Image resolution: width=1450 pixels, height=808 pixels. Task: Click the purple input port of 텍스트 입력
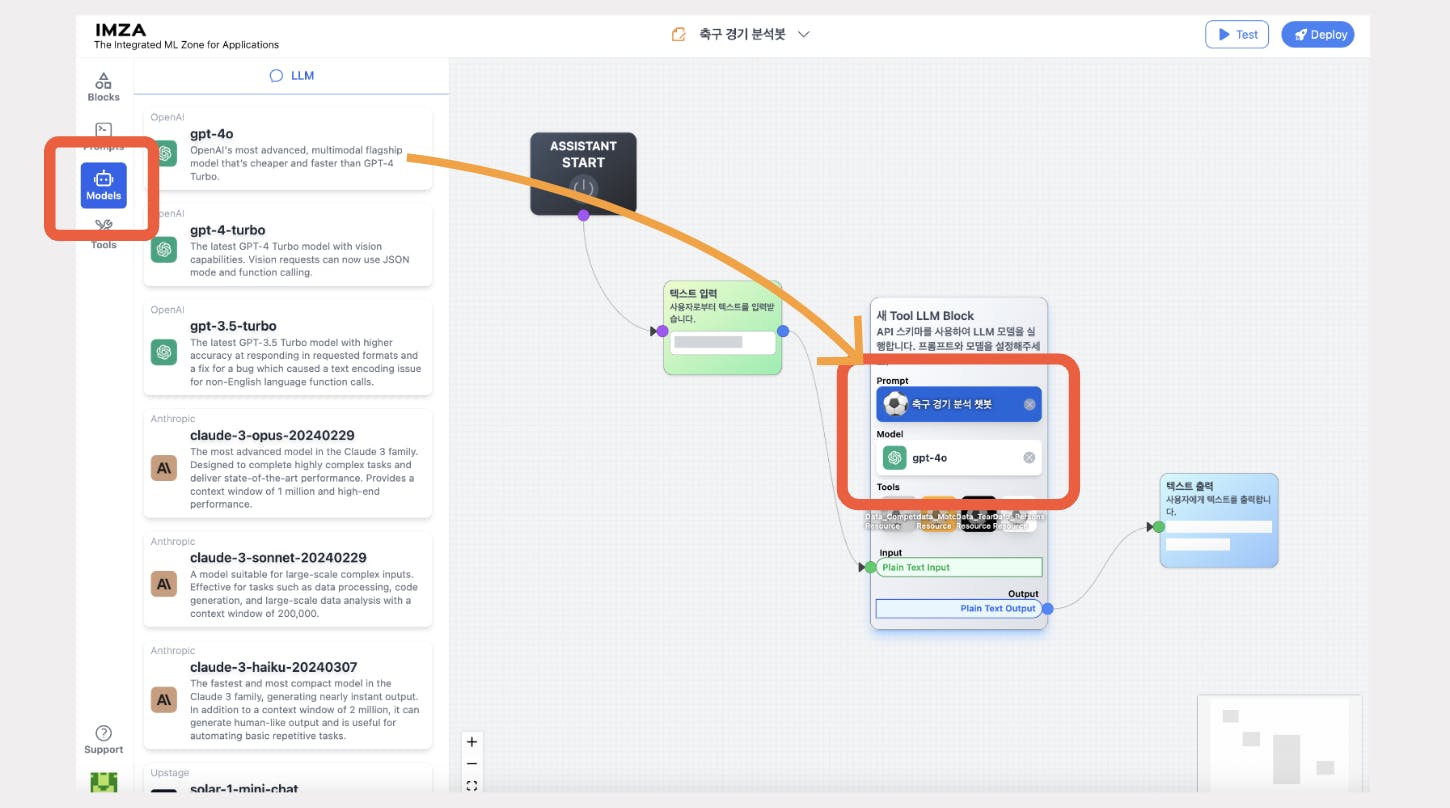point(662,331)
